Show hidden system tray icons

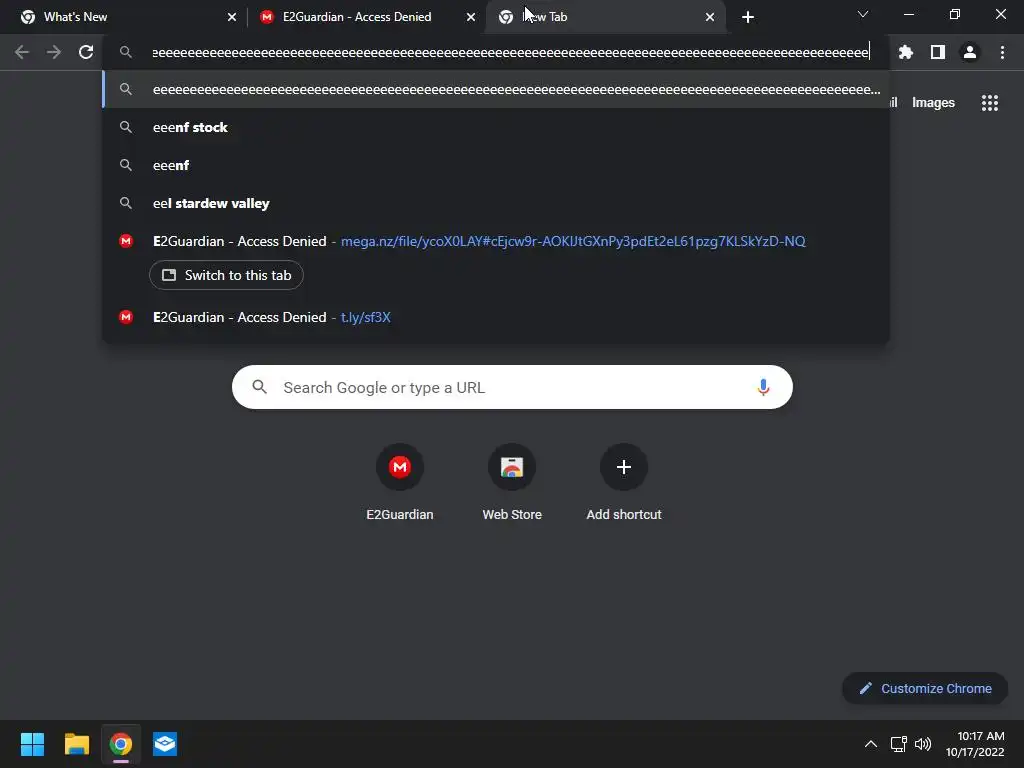coord(871,744)
